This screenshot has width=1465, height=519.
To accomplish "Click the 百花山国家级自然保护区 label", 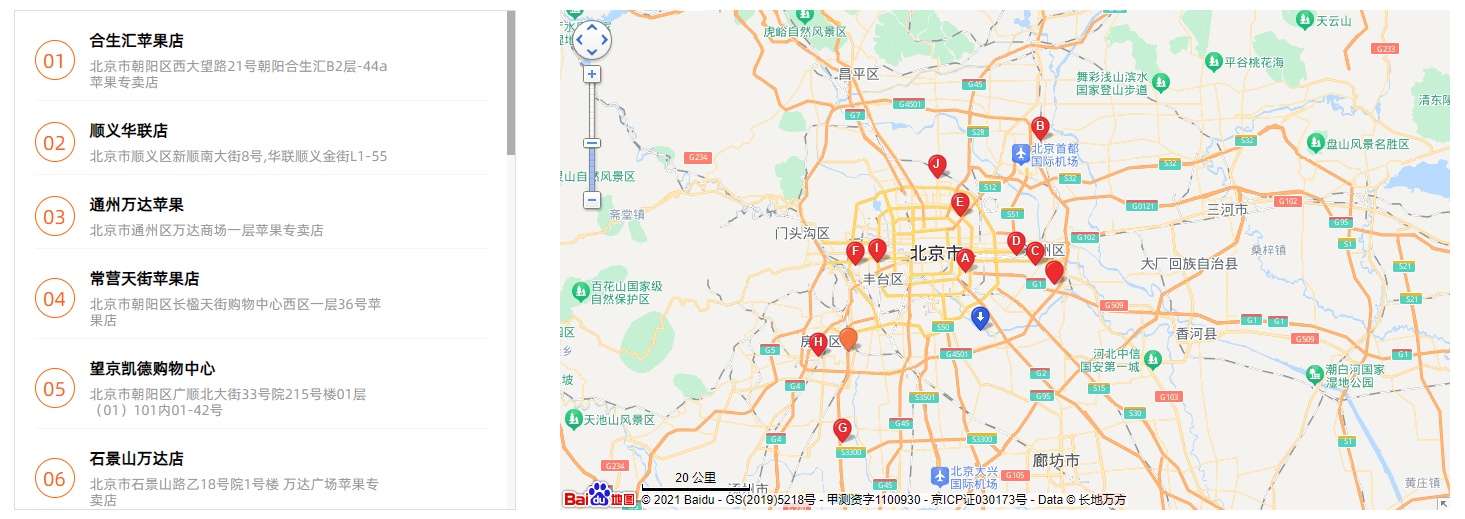I will pyautogui.click(x=627, y=292).
